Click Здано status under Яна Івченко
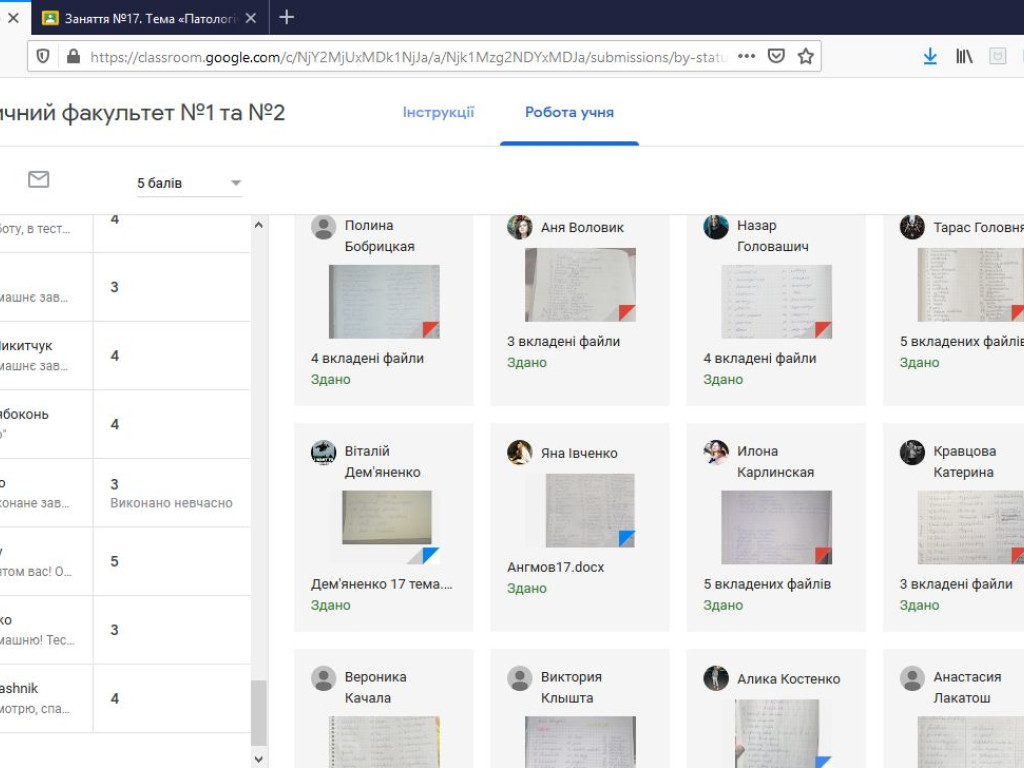This screenshot has width=1024, height=768. point(527,588)
